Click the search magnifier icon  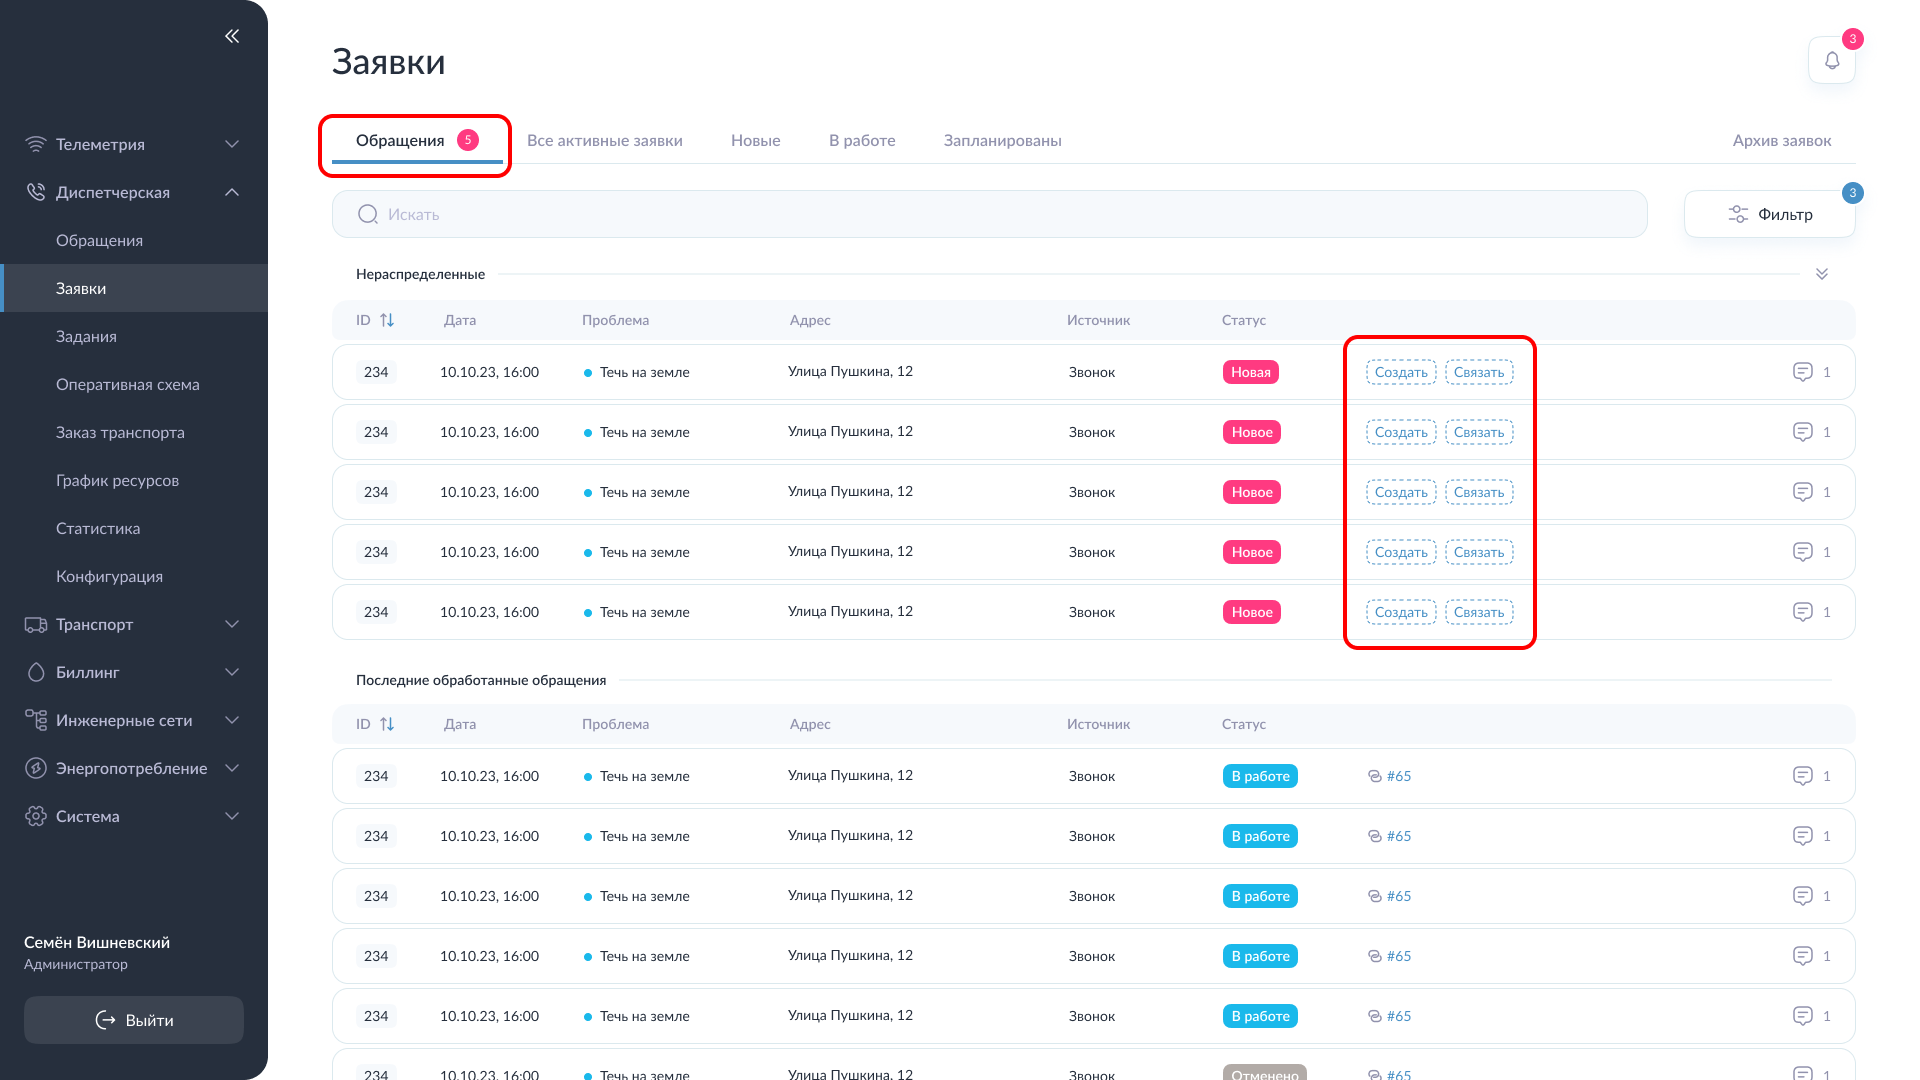368,214
